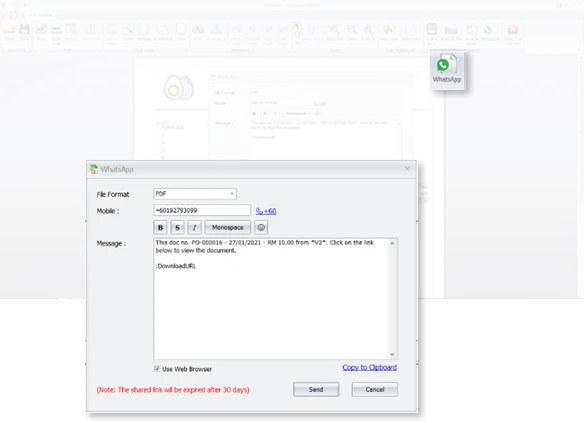Click the Send button
The image size is (584, 423).
(x=316, y=389)
